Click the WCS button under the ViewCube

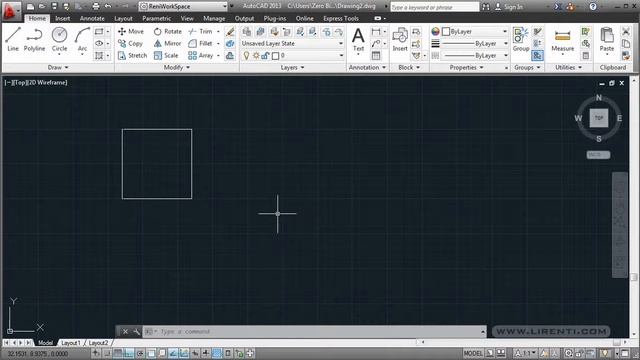pyautogui.click(x=598, y=155)
